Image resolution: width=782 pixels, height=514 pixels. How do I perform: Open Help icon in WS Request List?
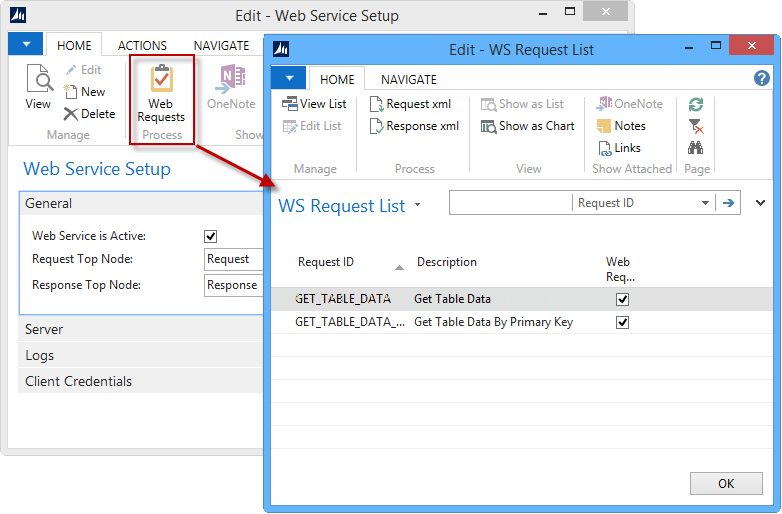(761, 78)
